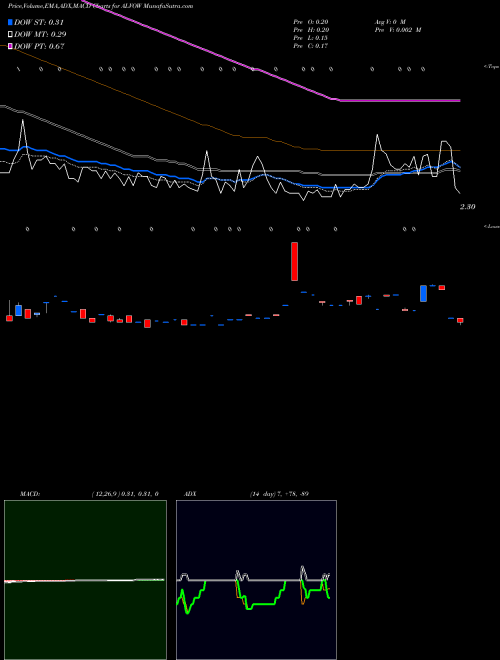Click the 'Pre C: 0.17' value
The width and height of the screenshot is (500, 660).
click(311, 46)
